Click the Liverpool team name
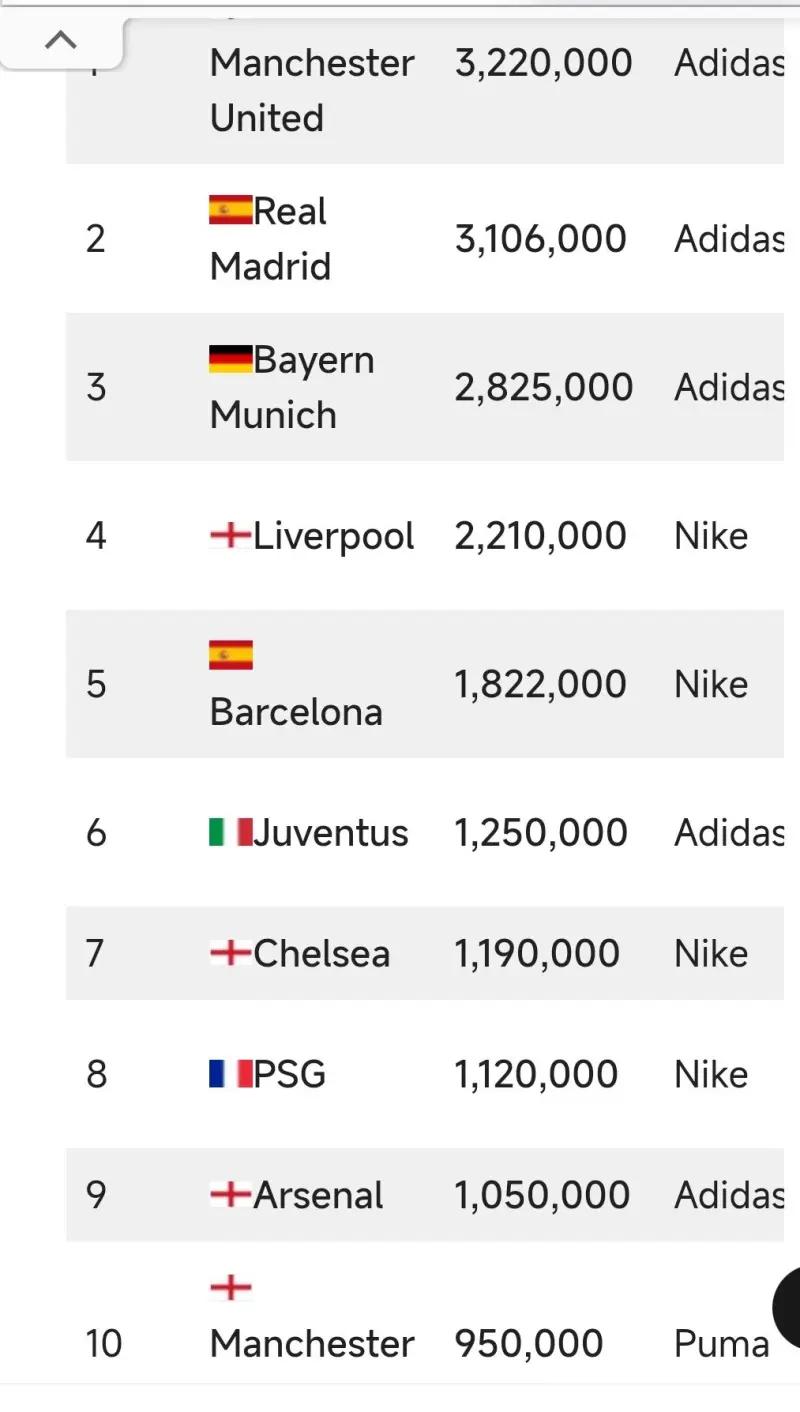The image size is (800, 1412). point(333,536)
